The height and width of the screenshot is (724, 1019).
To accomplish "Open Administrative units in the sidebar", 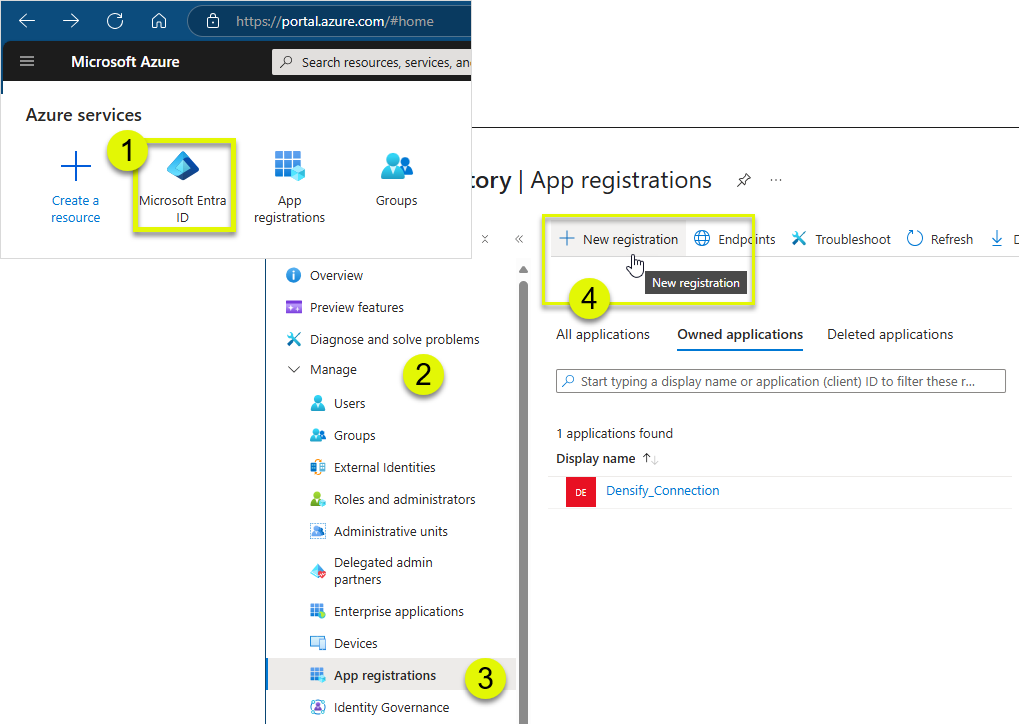I will point(391,531).
